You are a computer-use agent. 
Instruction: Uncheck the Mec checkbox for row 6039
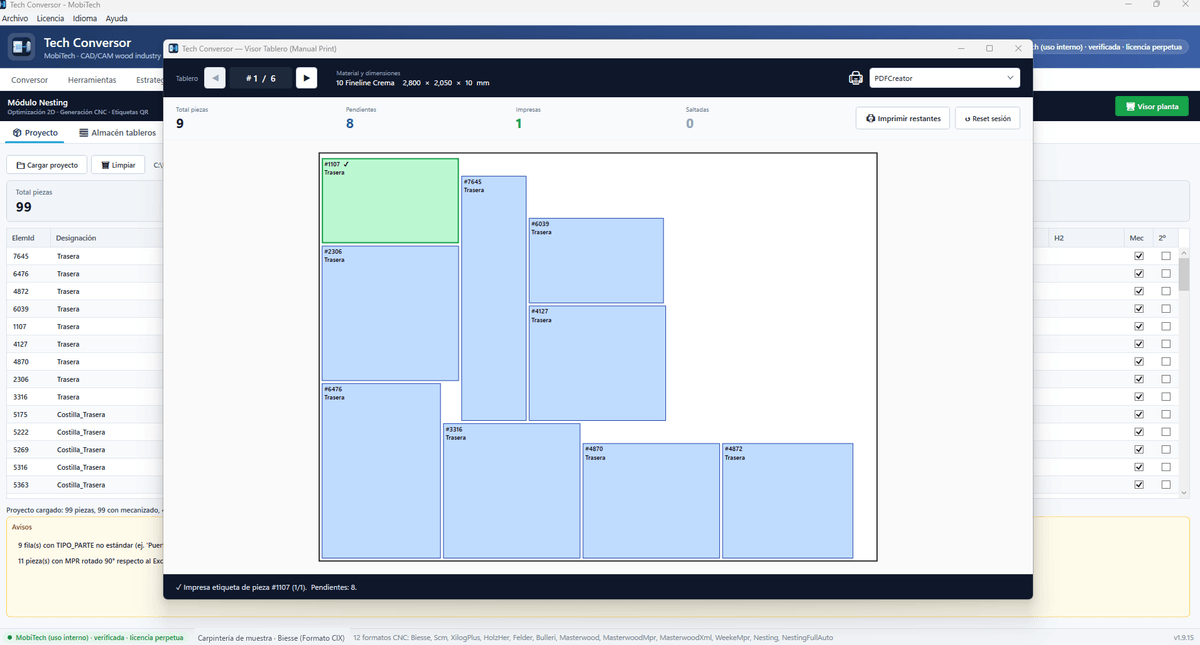(1138, 309)
